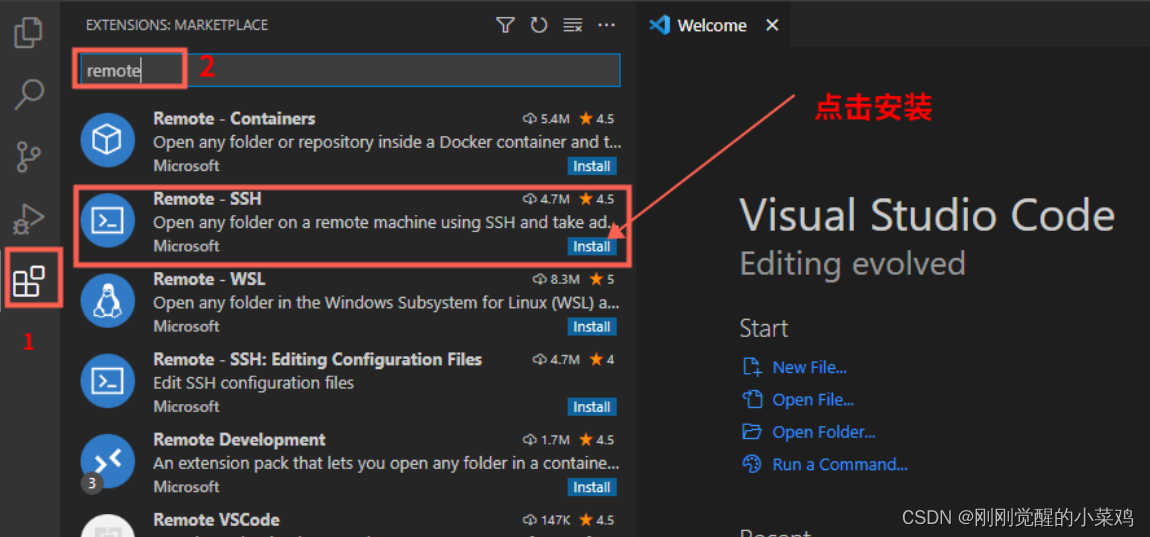Click Remote Development 1.7M download count
This screenshot has width=1150, height=537.
click(x=546, y=439)
